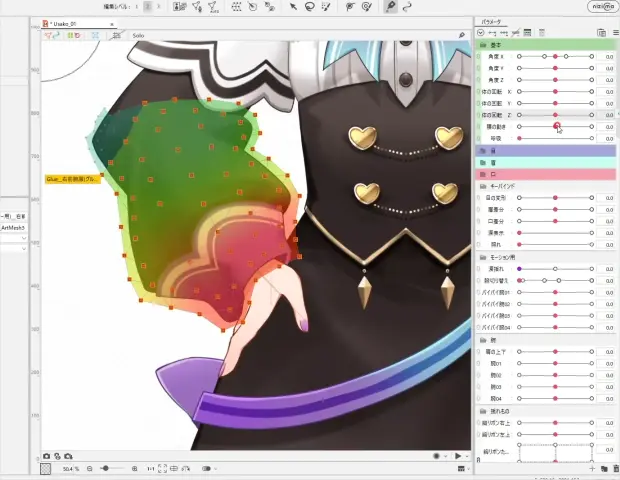Viewport: 620px width, 480px height.
Task: Select the arrow selection tool
Action: click(x=293, y=6)
